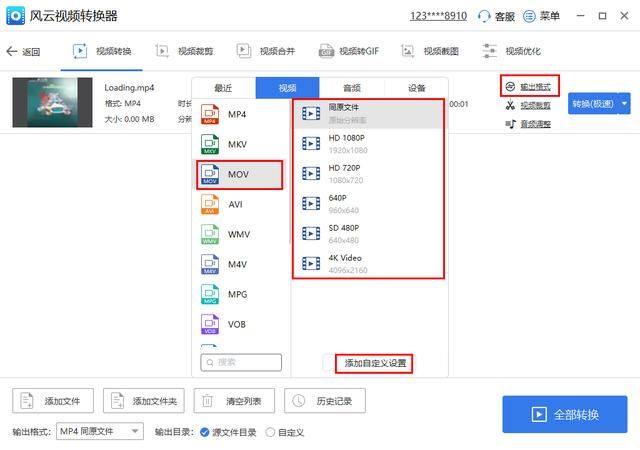Select the MOV format file icon
Image resolution: width=640 pixels, height=450 pixels.
pos(210,174)
